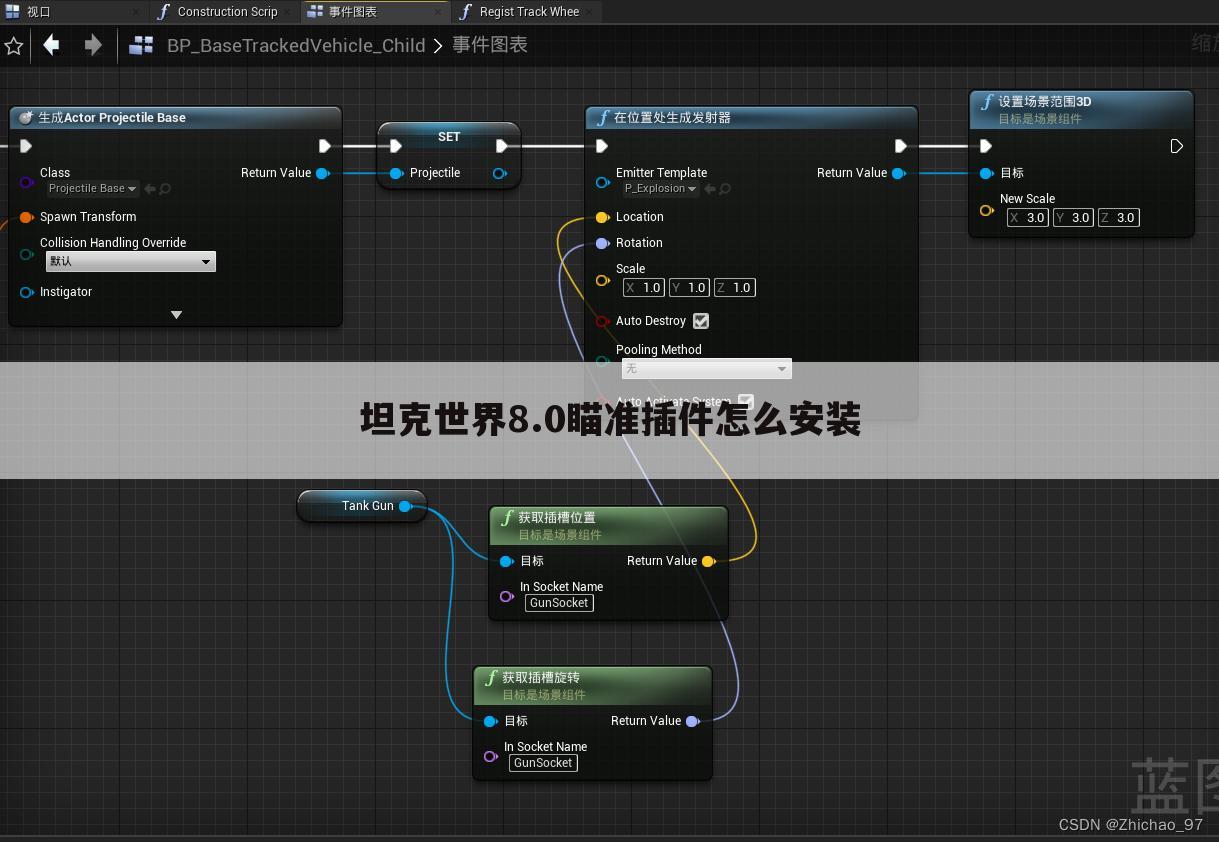Click the Projectile input pin on SET
Image resolution: width=1219 pixels, height=842 pixels.
click(x=396, y=173)
